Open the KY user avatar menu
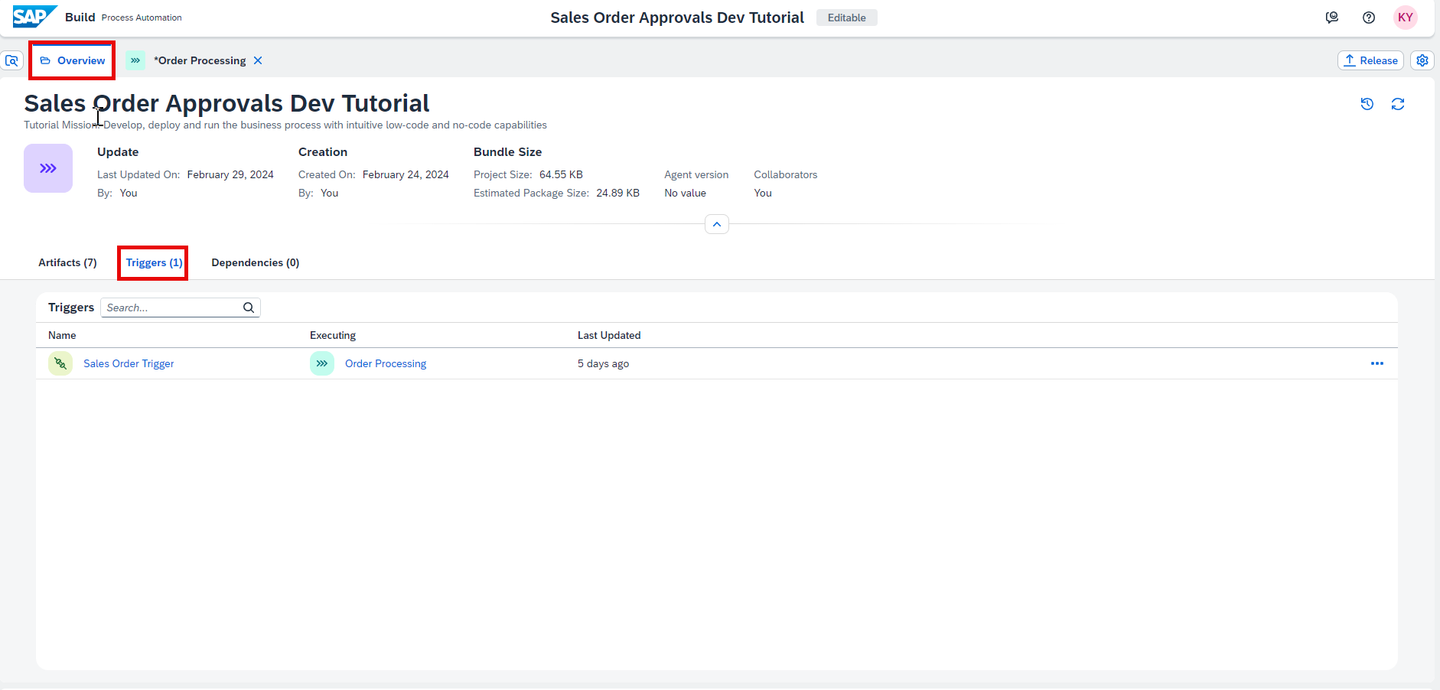Screen dimensions: 1440x690 pos(1405,18)
